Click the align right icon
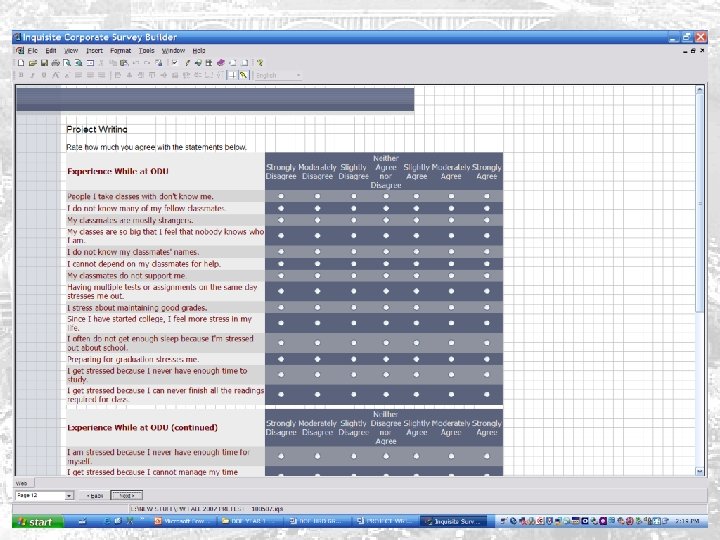Image resolution: width=720 pixels, height=540 pixels. coord(101,75)
